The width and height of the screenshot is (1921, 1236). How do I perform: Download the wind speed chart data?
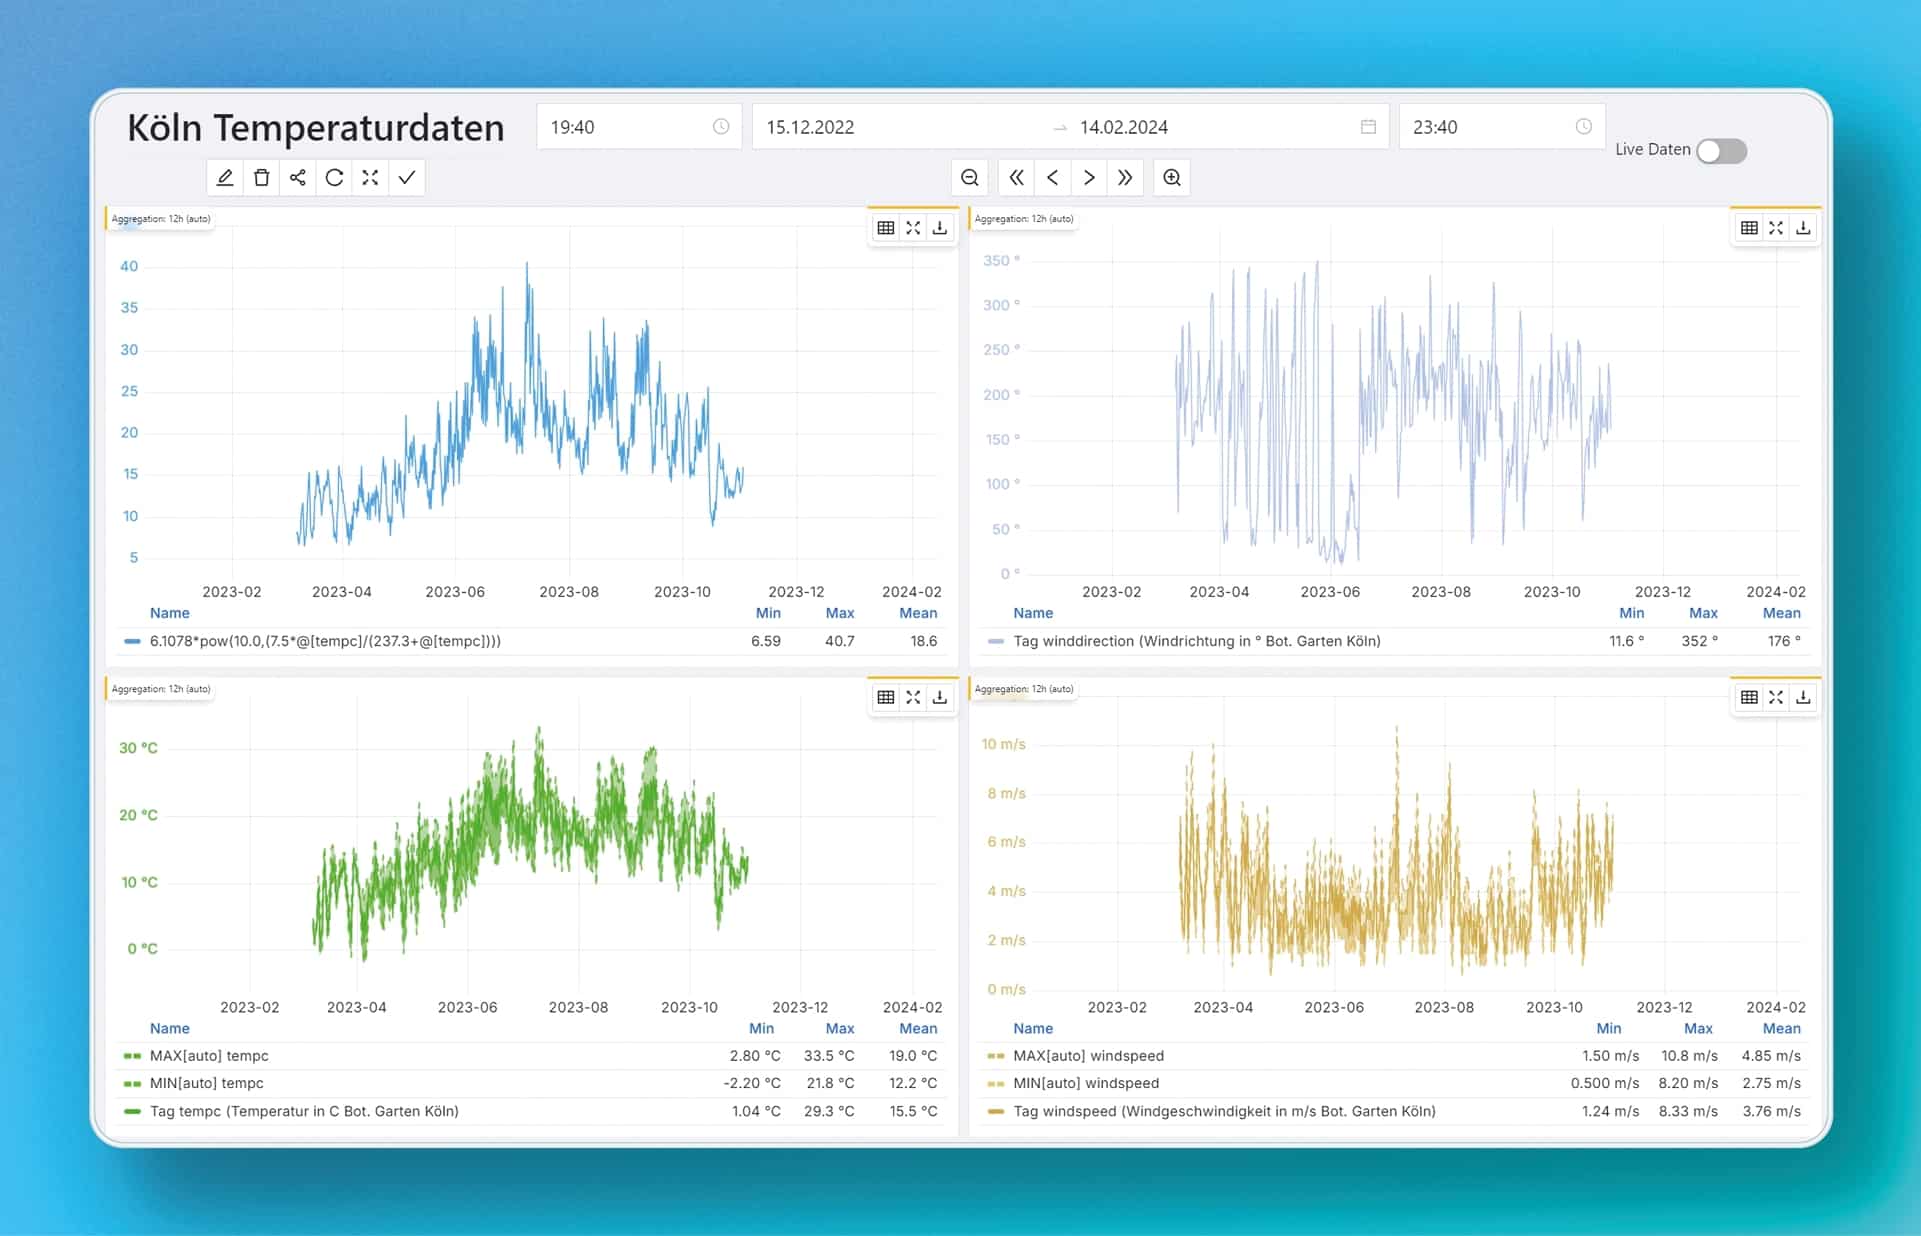1802,697
